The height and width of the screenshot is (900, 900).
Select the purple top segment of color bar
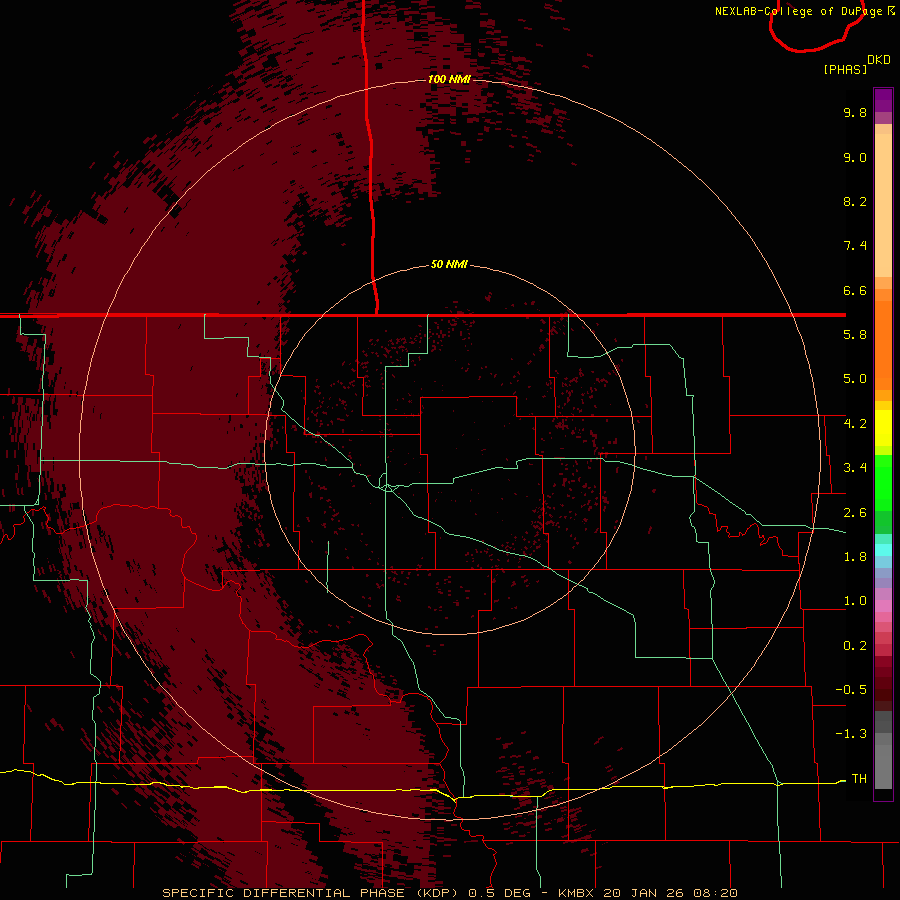pyautogui.click(x=883, y=100)
